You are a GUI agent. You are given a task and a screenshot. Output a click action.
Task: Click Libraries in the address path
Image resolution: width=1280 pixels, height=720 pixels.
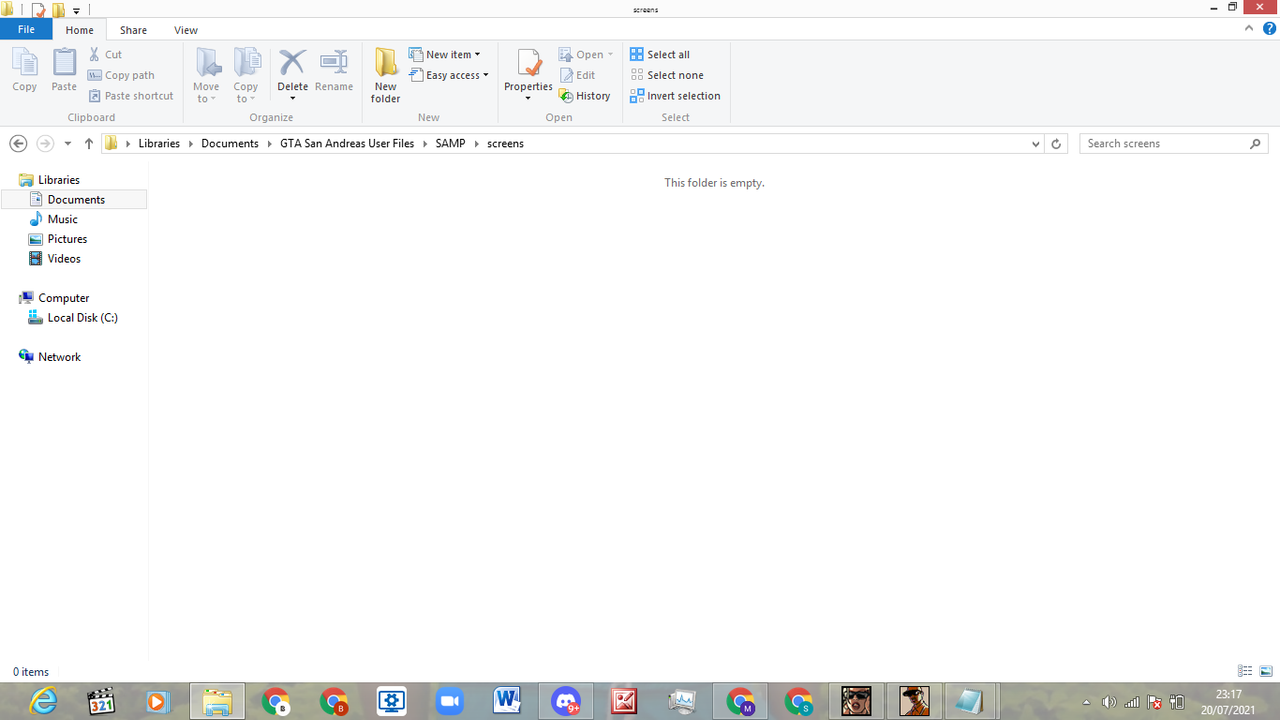click(159, 144)
